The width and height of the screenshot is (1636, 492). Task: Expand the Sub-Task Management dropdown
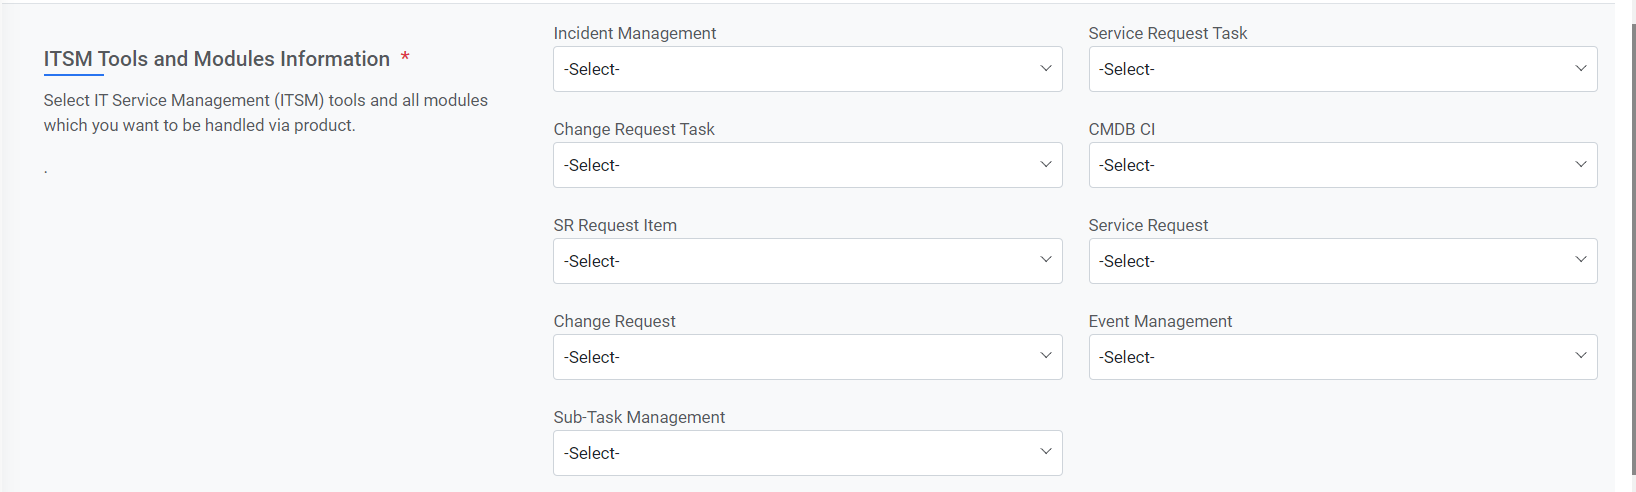click(806, 453)
